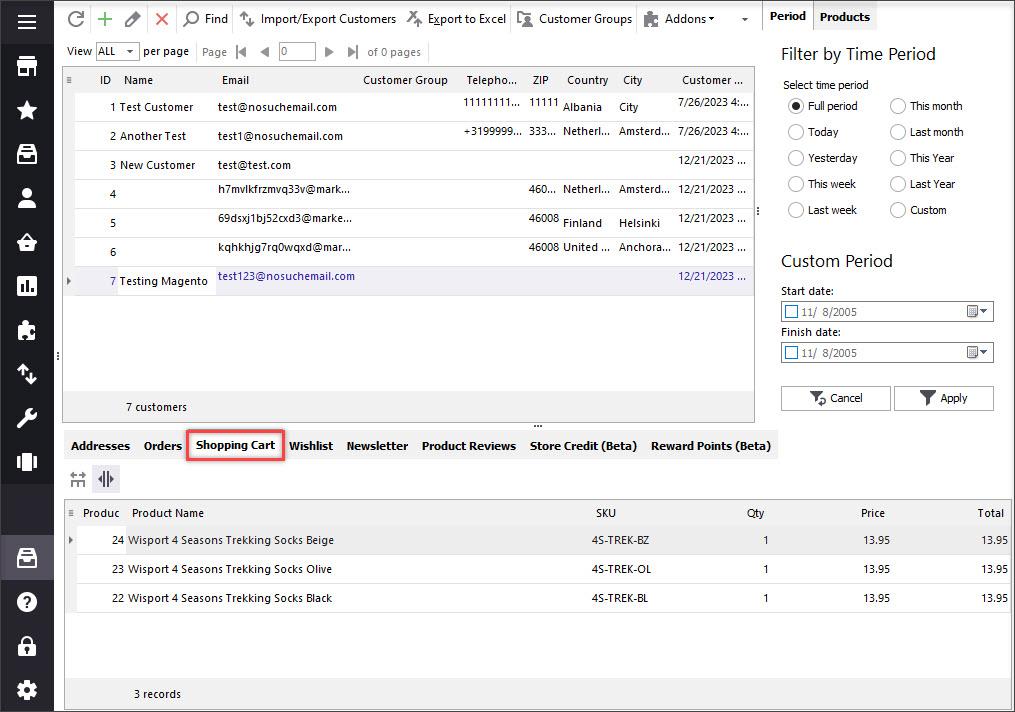Viewport: 1015px width, 712px height.
Task: Click Export to Excel button
Action: point(458,18)
